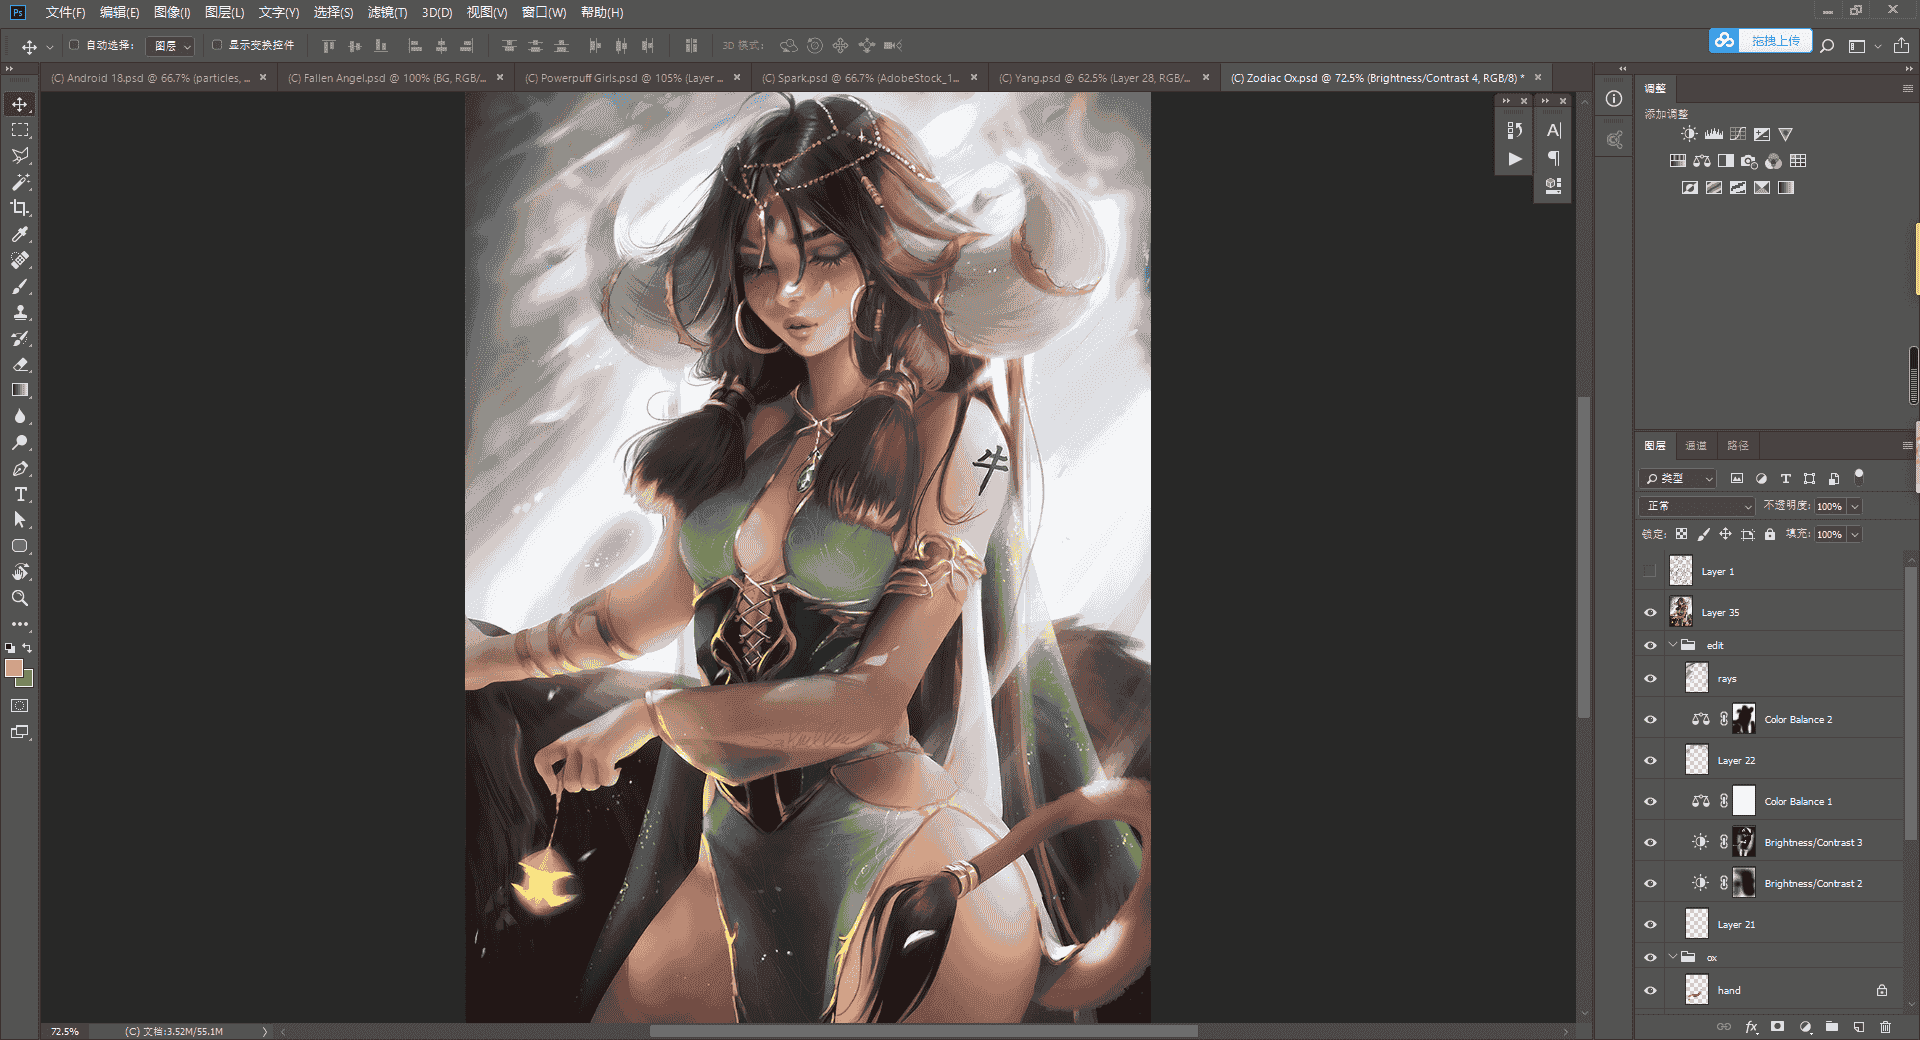This screenshot has height=1040, width=1920.
Task: Click the add layer style fx icon
Action: tap(1751, 1027)
